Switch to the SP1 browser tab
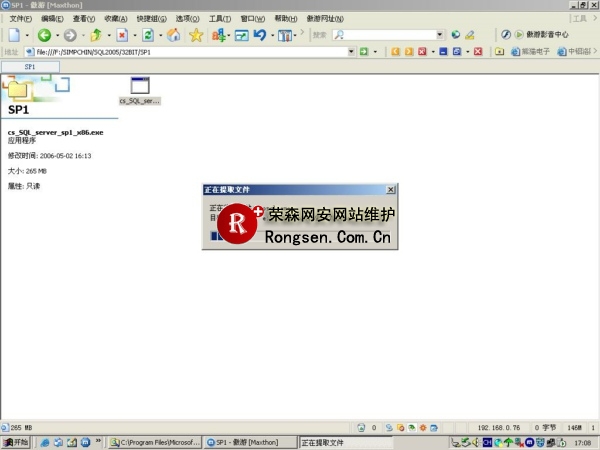The image size is (600, 450). (30, 67)
